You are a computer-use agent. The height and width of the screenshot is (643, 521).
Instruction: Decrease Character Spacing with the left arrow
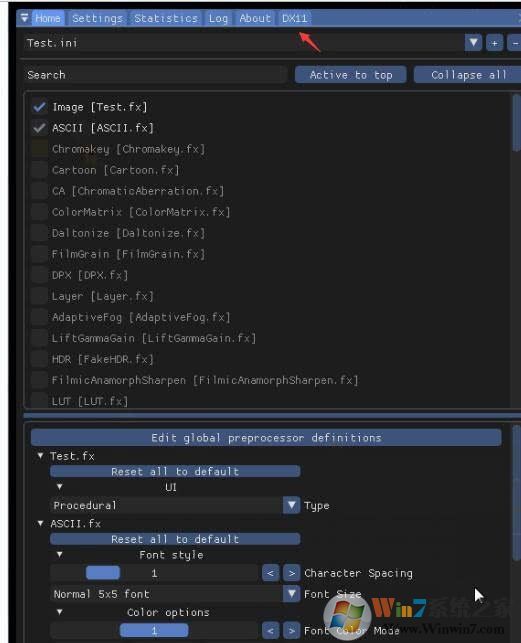pos(270,573)
